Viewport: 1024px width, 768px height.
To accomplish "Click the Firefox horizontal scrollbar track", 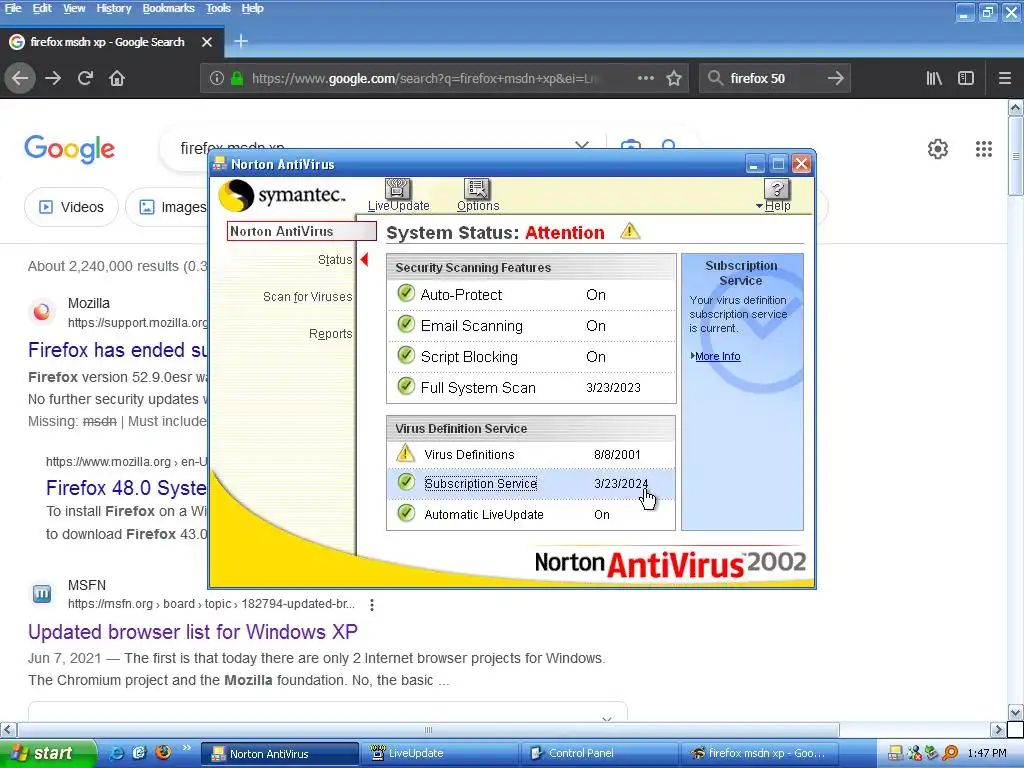I will coord(914,729).
